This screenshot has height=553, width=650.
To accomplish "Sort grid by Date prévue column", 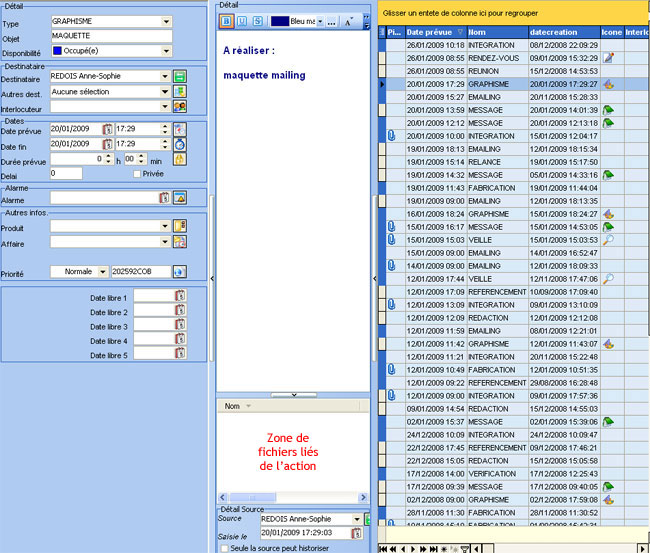I will (x=436, y=32).
